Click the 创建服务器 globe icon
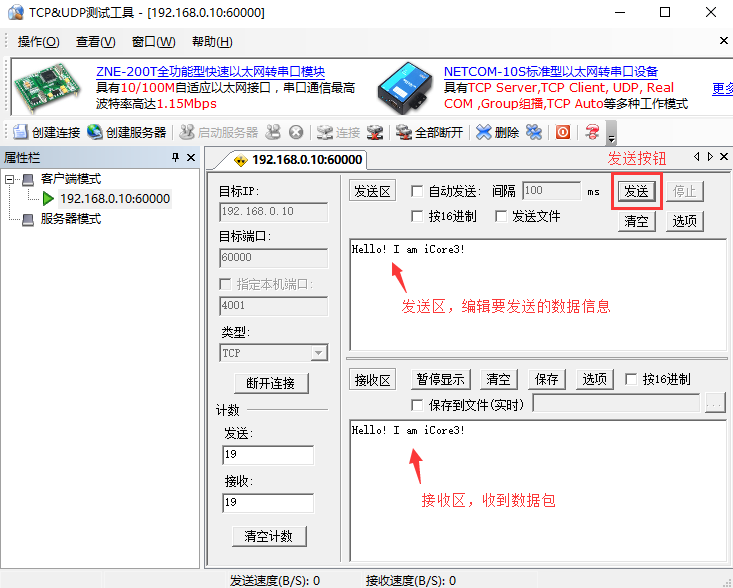This screenshot has height=588, width=733. pos(95,132)
